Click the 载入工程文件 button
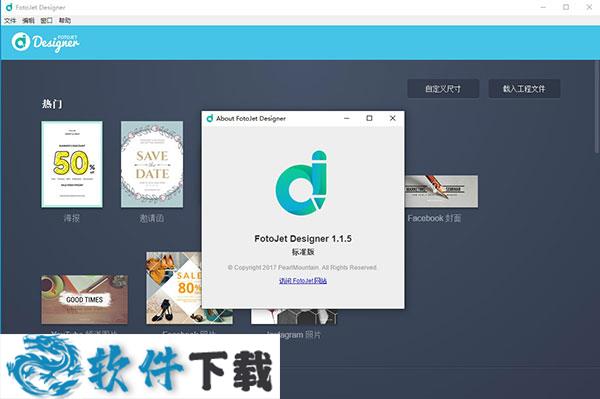600x399 pixels. click(524, 89)
